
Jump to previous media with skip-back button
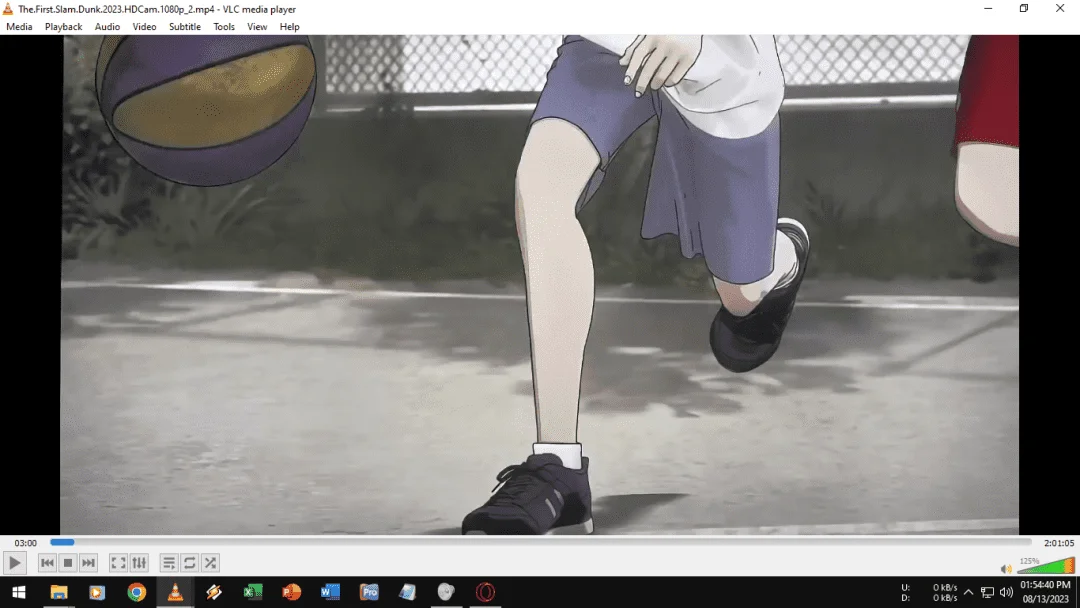47,563
